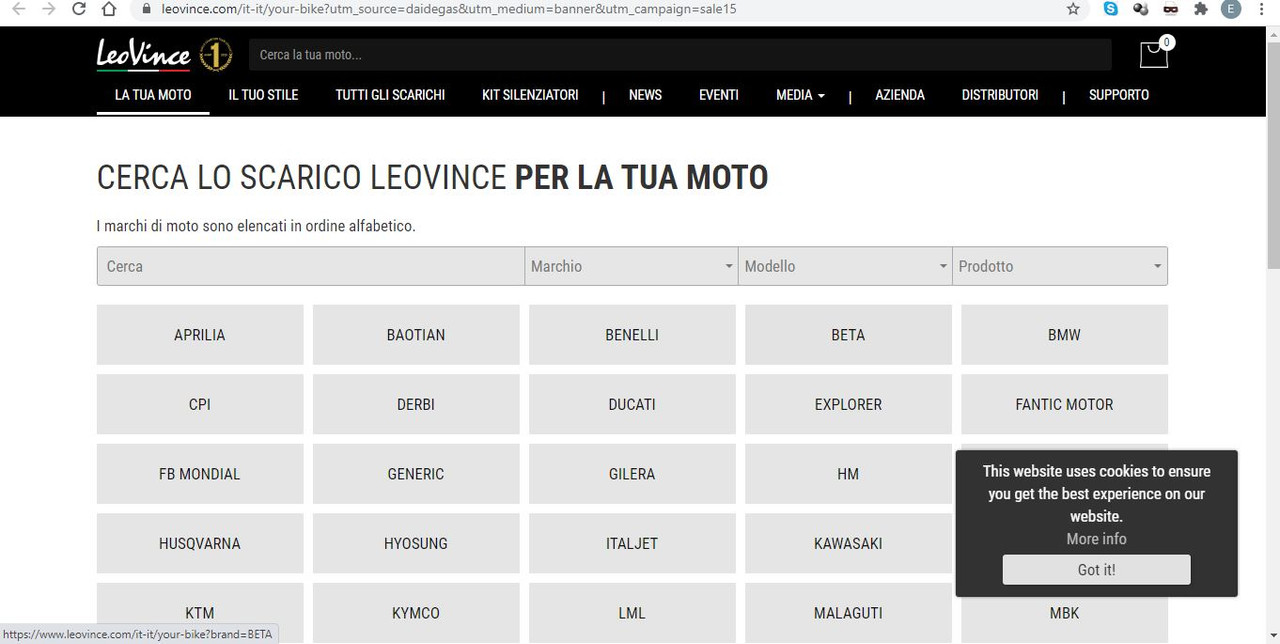Open the Marchio dropdown

coord(632,266)
